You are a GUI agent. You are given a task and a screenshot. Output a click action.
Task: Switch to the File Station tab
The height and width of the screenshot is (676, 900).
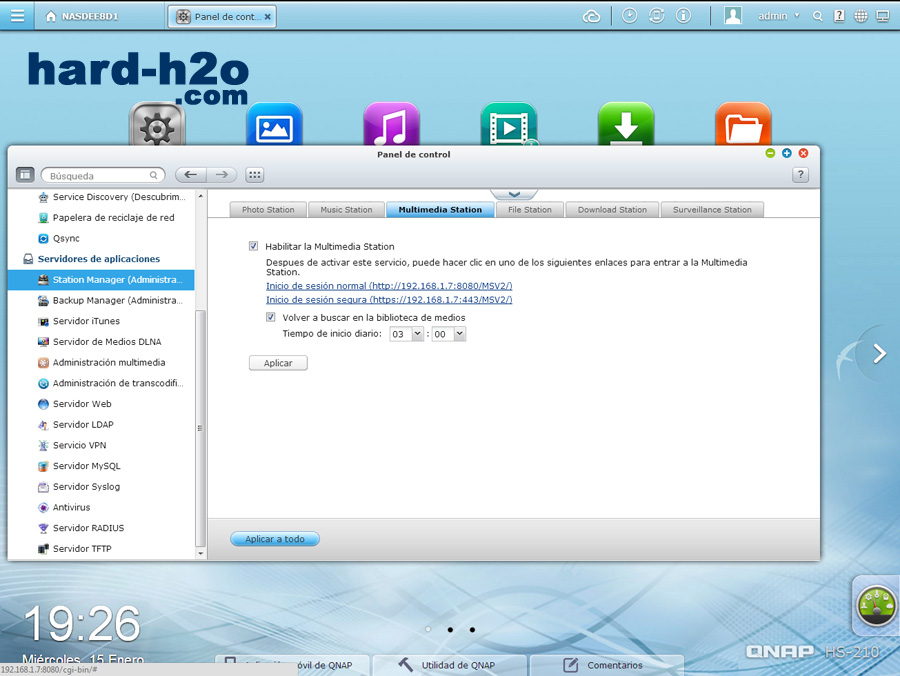click(x=530, y=209)
